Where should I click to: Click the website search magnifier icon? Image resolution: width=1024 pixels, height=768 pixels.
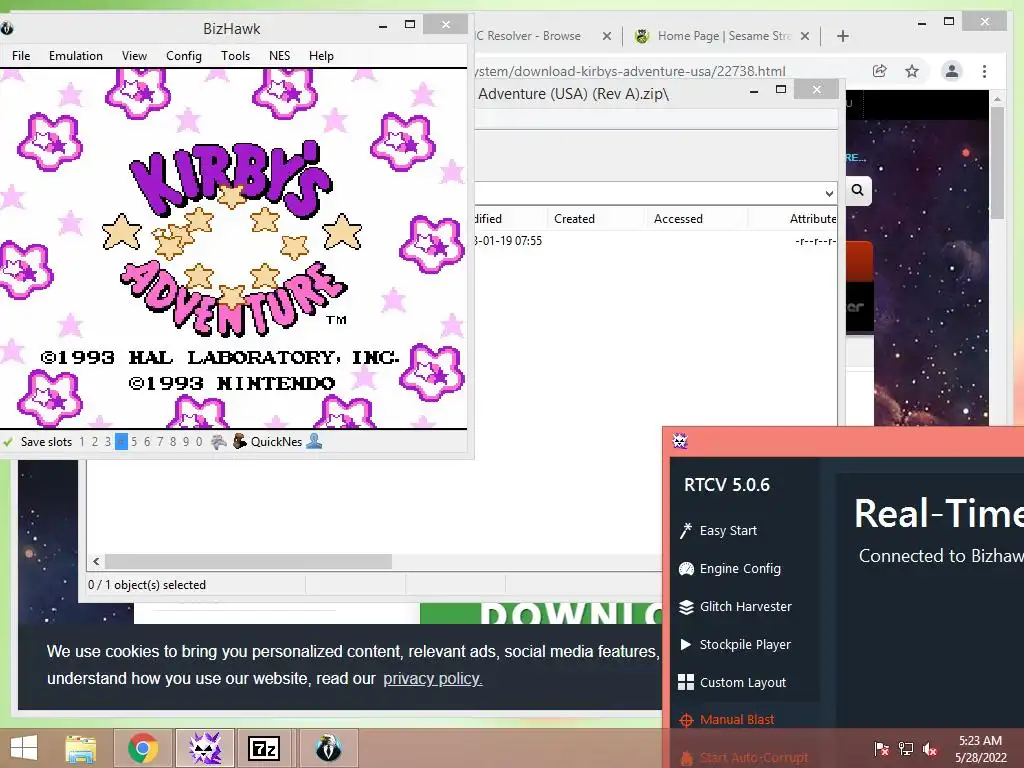click(857, 190)
